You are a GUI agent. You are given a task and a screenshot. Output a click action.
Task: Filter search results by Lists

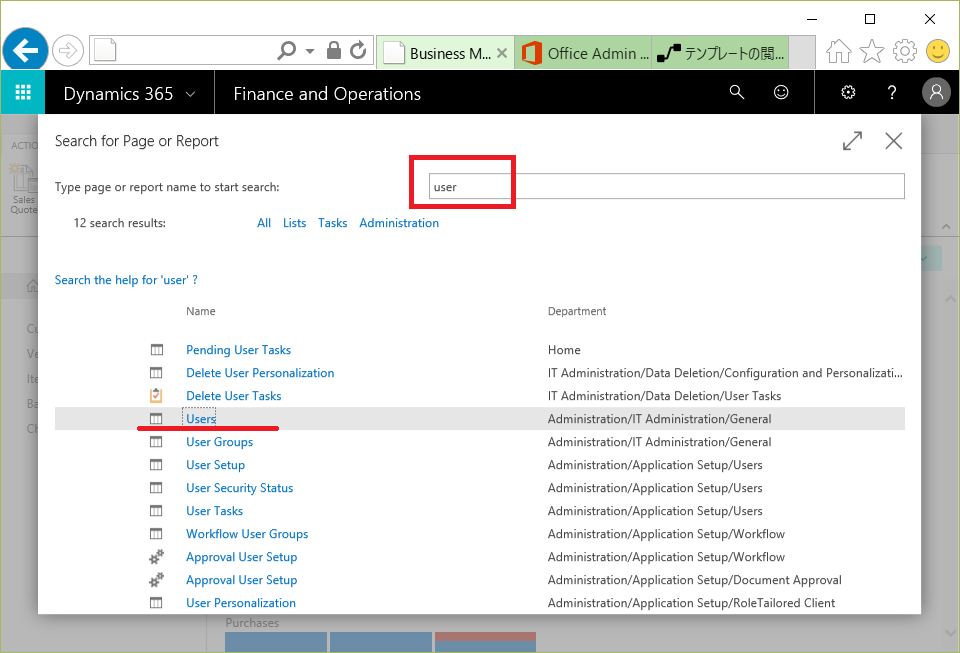coord(294,223)
